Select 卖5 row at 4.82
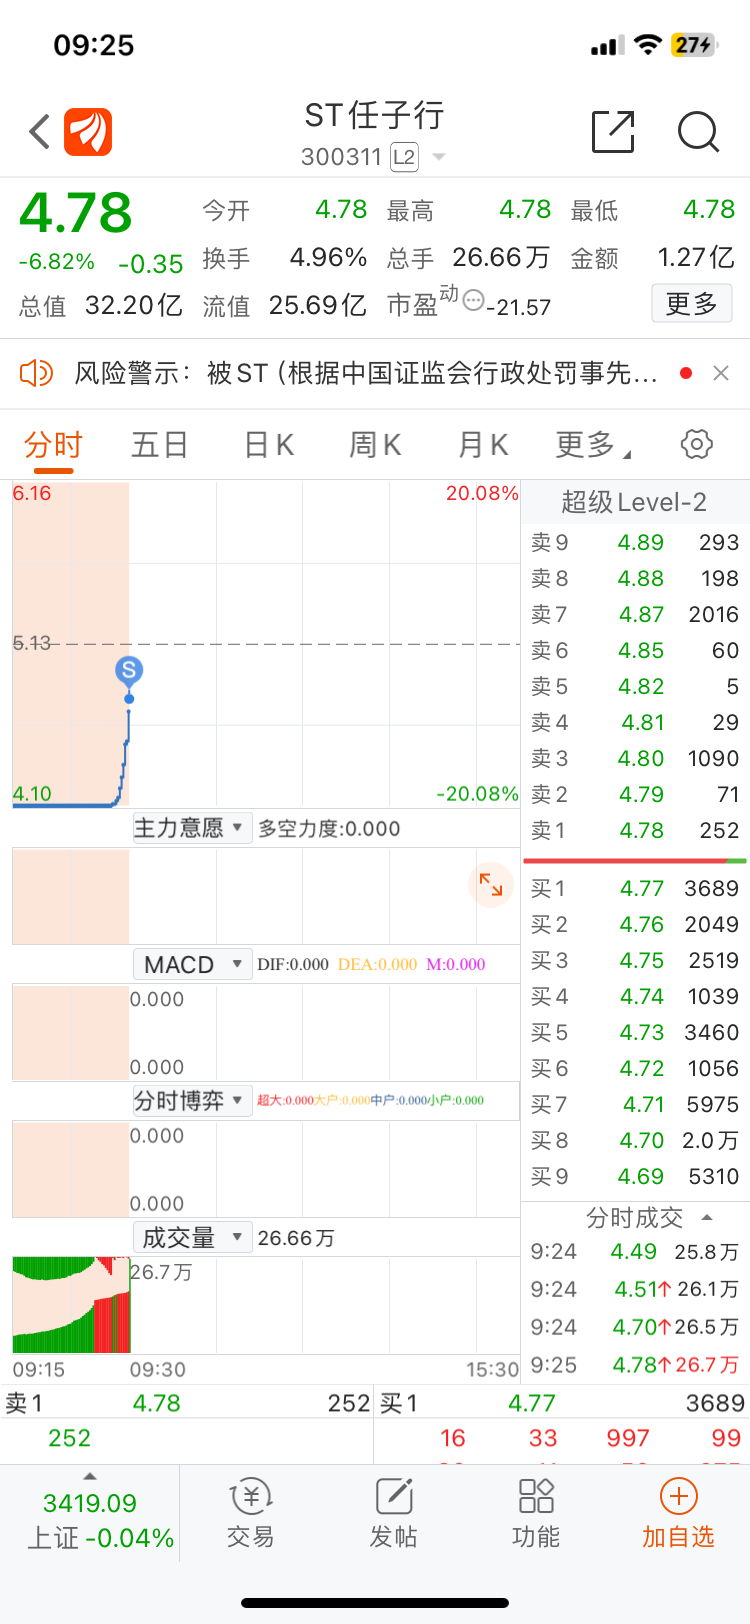 click(x=635, y=686)
